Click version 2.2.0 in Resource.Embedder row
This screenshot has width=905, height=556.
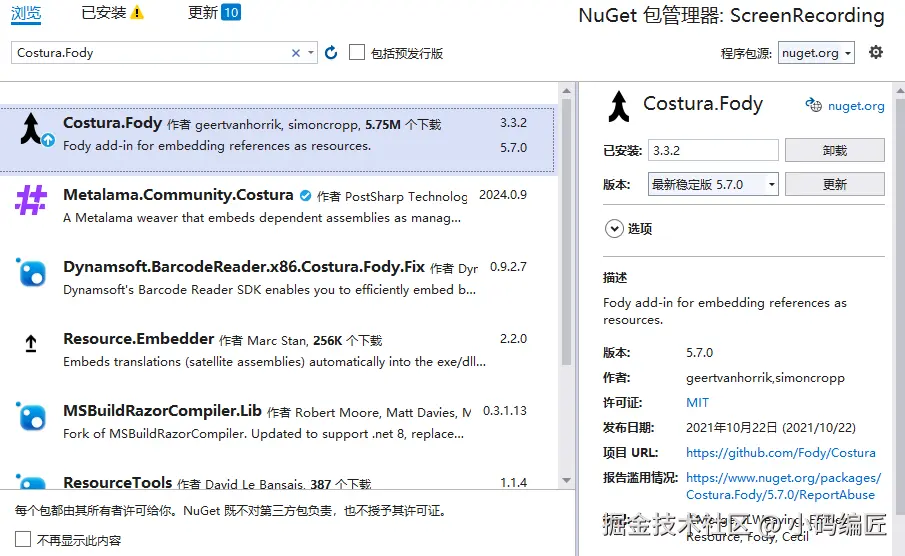[513, 339]
